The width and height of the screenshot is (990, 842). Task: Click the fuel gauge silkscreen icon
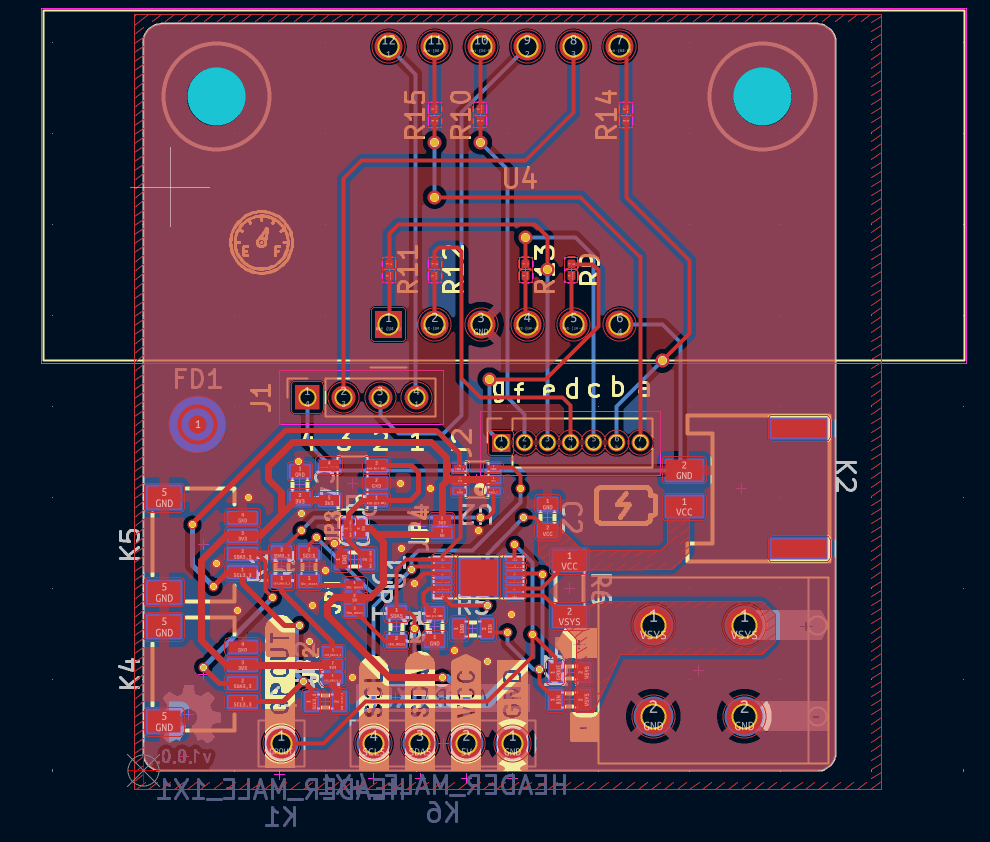coord(262,243)
